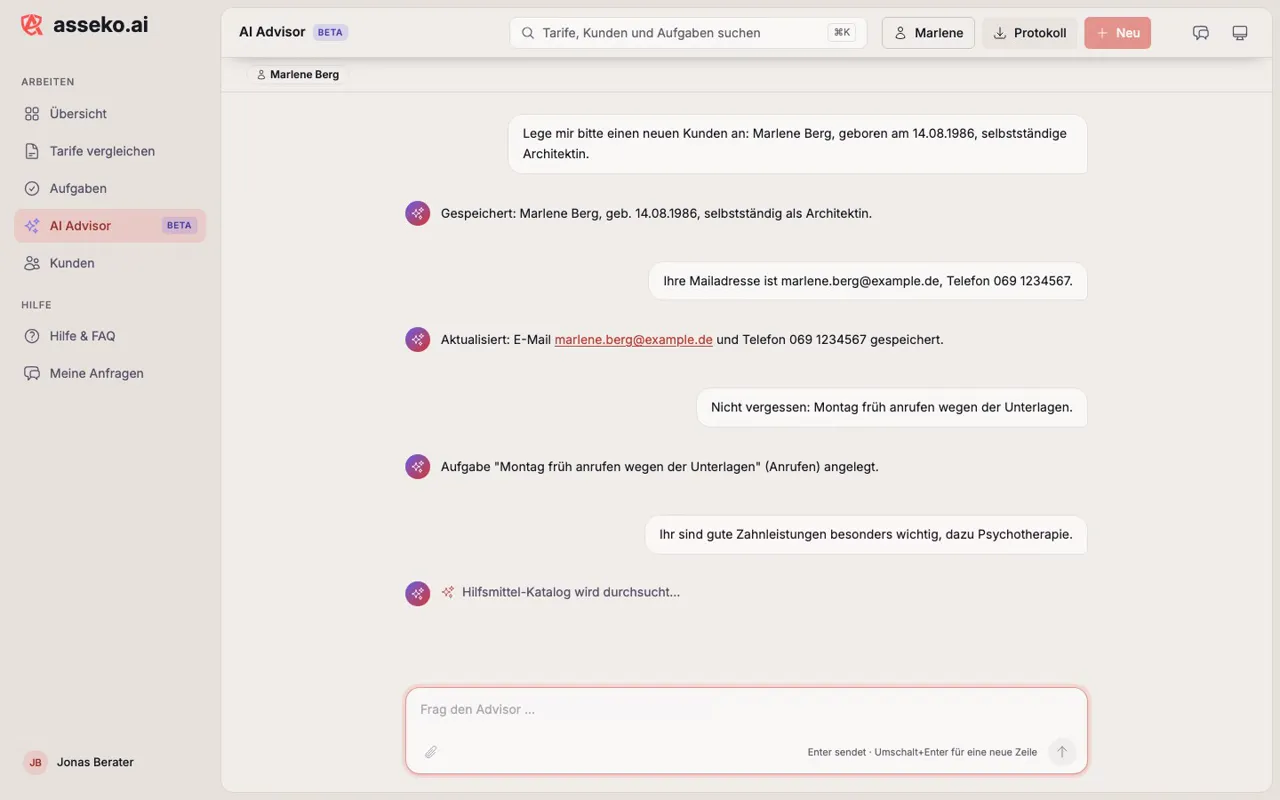Open the Marlene customer button
This screenshot has height=800, width=1280.
928,33
